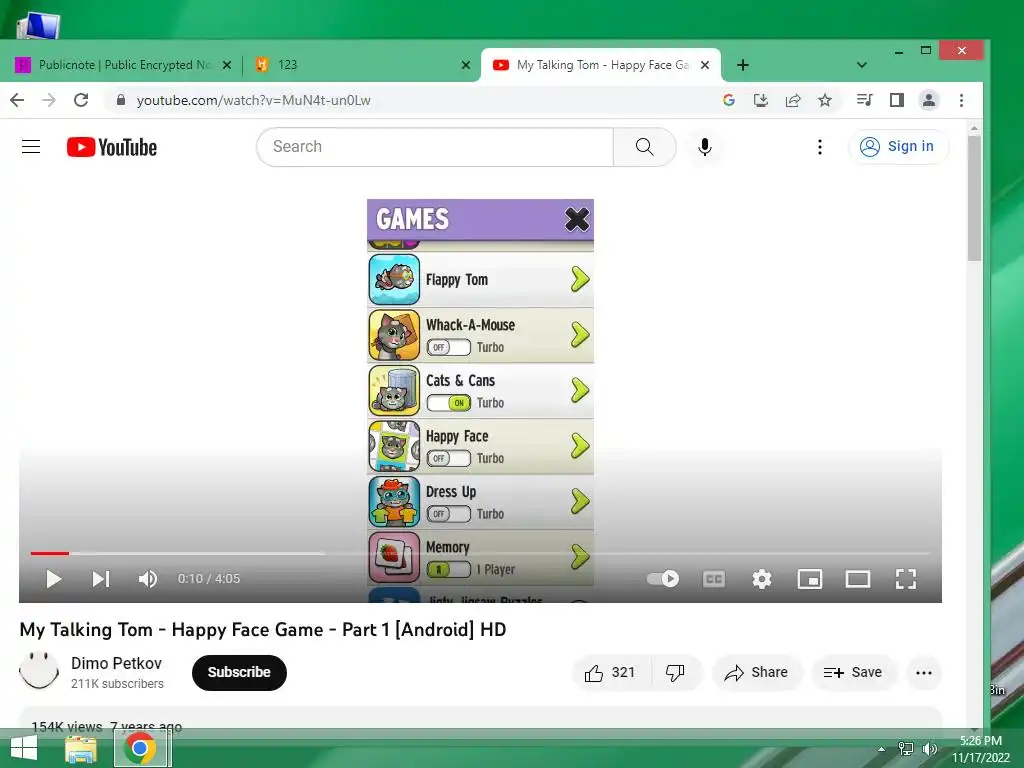Screen dimensions: 1024x768
Task: Click the Google icon in address bar
Action: click(729, 100)
